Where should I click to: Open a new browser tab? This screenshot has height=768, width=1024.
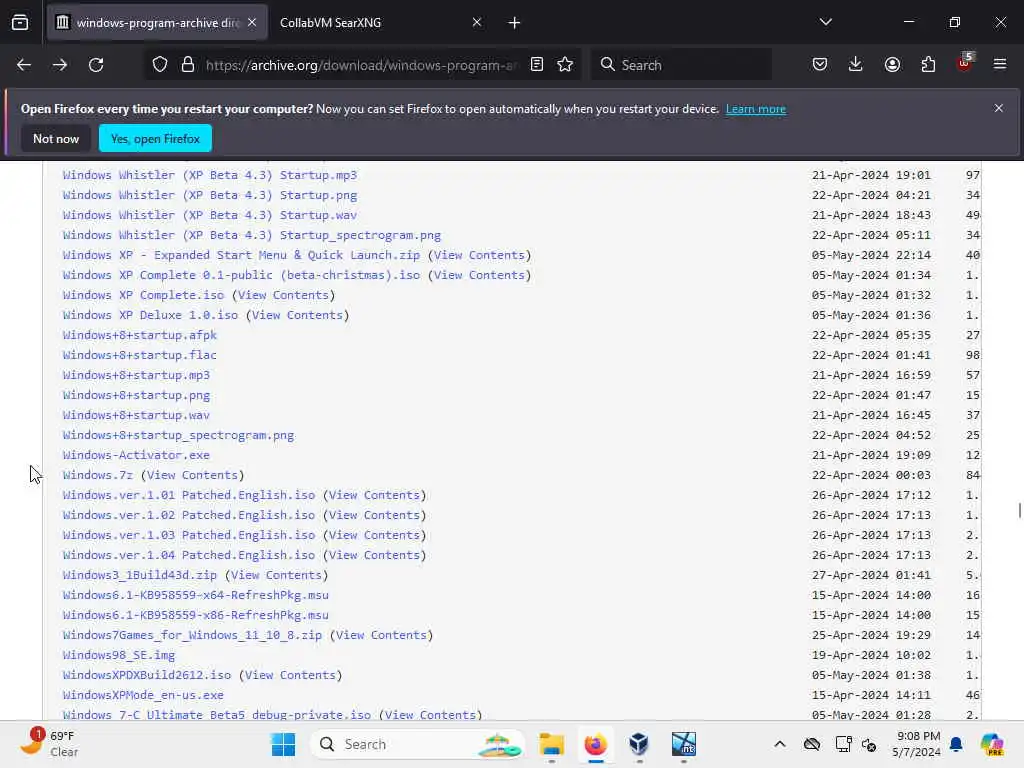click(x=515, y=23)
